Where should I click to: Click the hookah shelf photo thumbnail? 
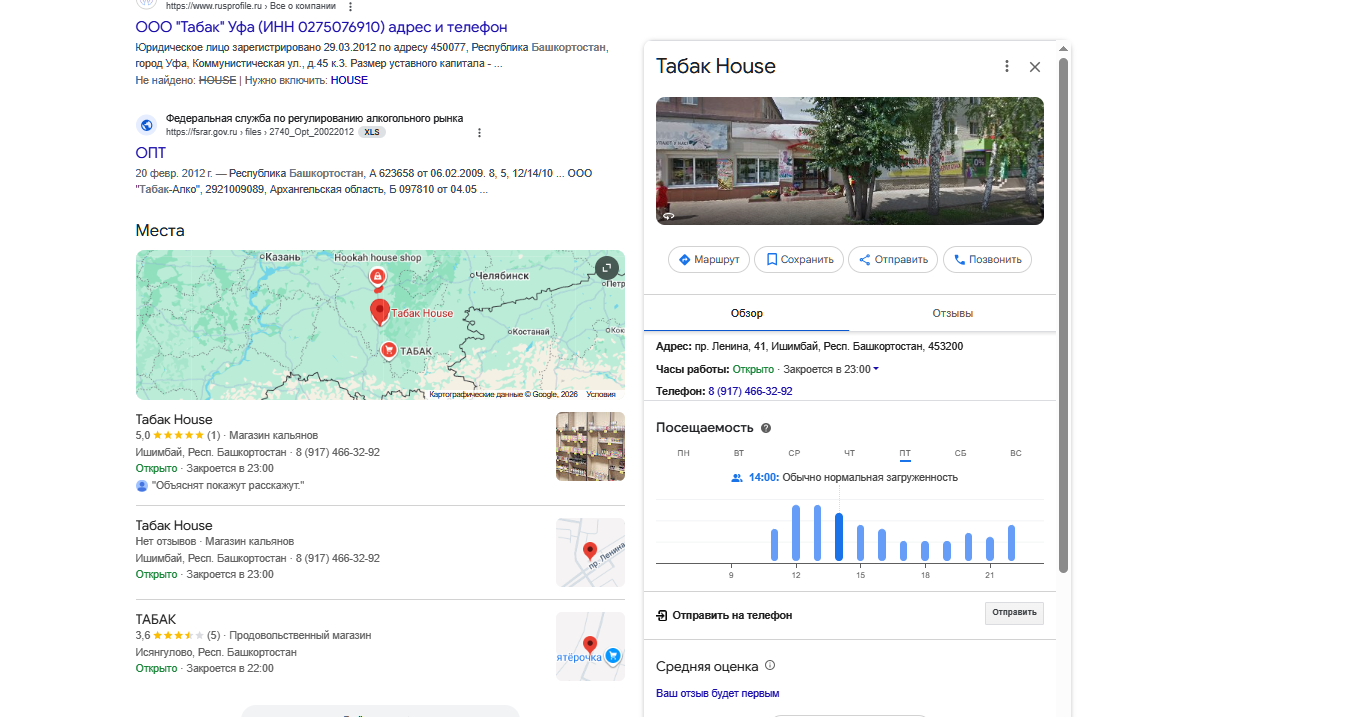point(590,446)
